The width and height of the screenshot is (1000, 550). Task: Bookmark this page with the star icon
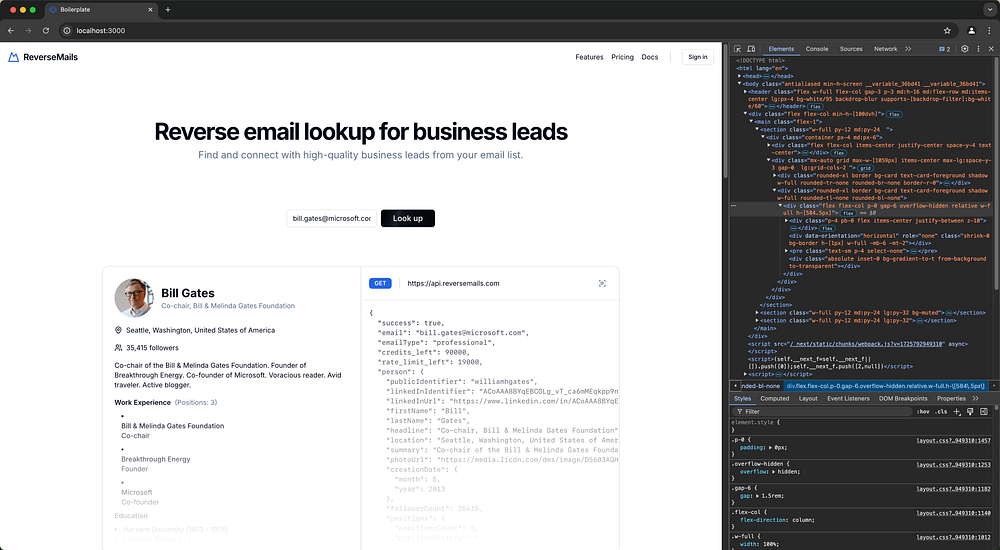click(947, 30)
